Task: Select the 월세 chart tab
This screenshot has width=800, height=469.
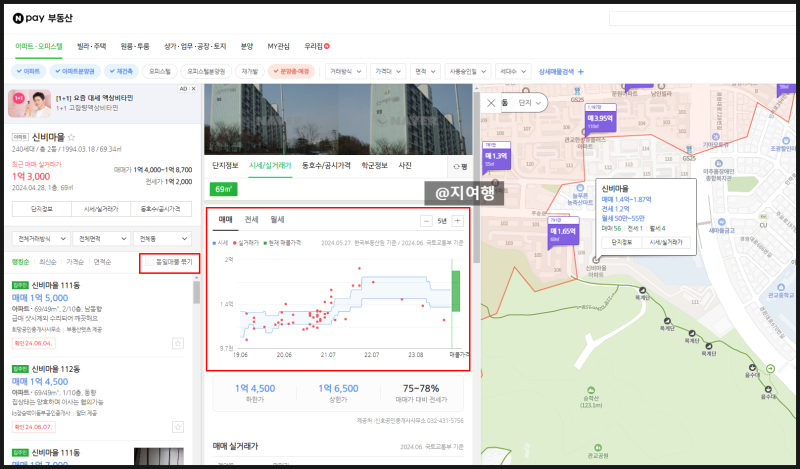Action: tap(277, 220)
